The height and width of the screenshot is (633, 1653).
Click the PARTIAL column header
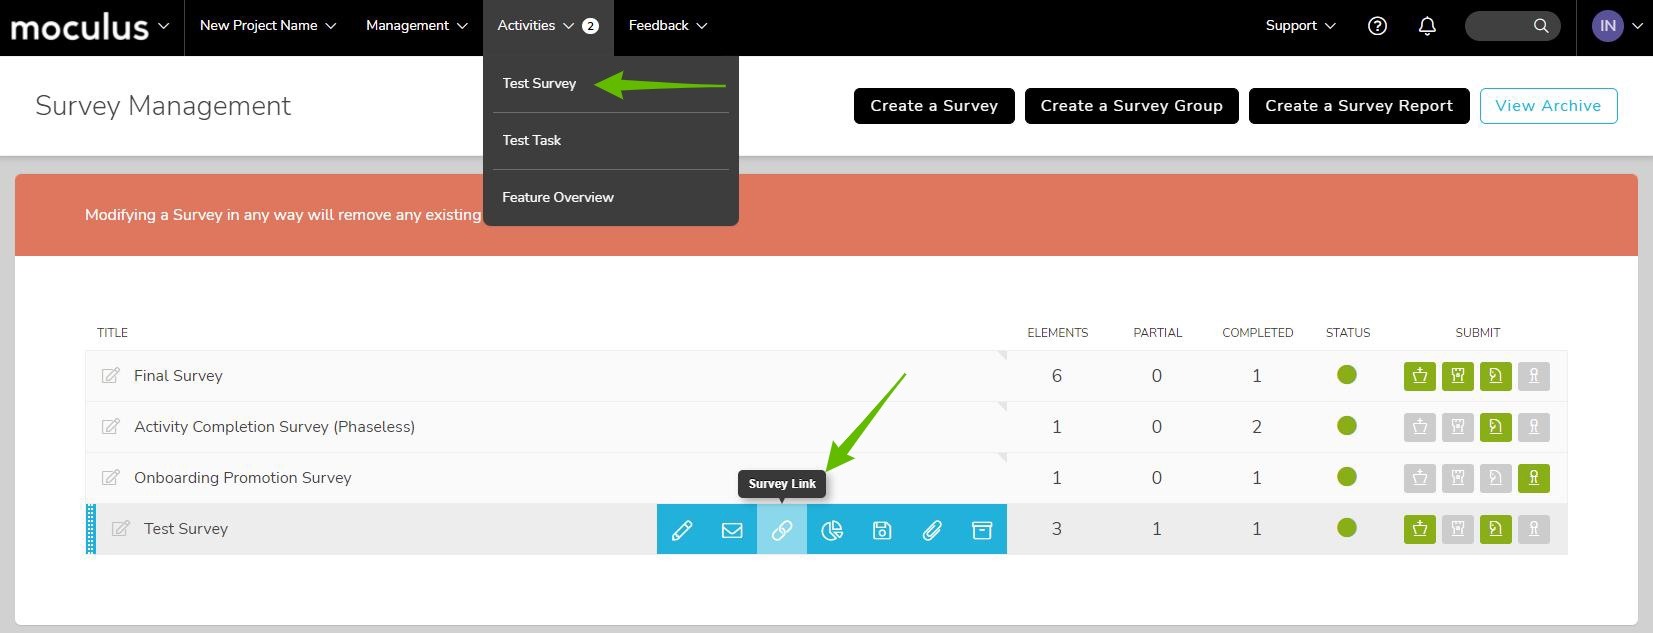pos(1157,333)
